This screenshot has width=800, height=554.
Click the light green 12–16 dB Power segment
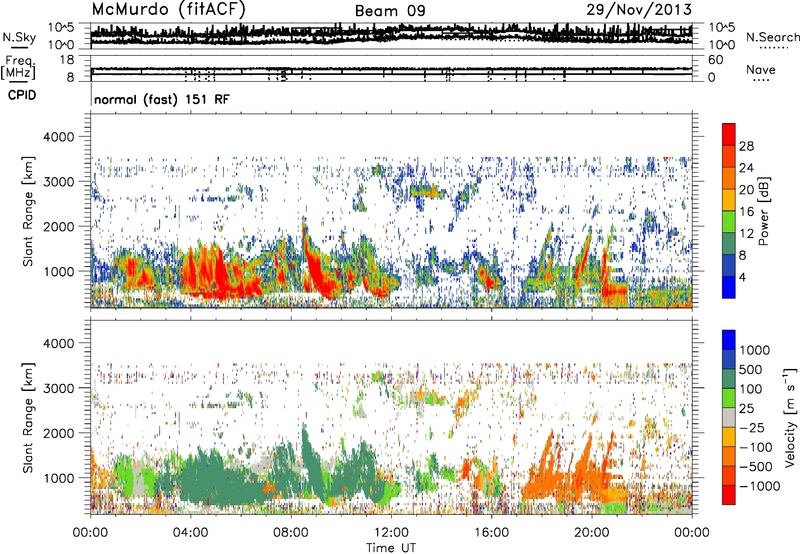tap(729, 222)
